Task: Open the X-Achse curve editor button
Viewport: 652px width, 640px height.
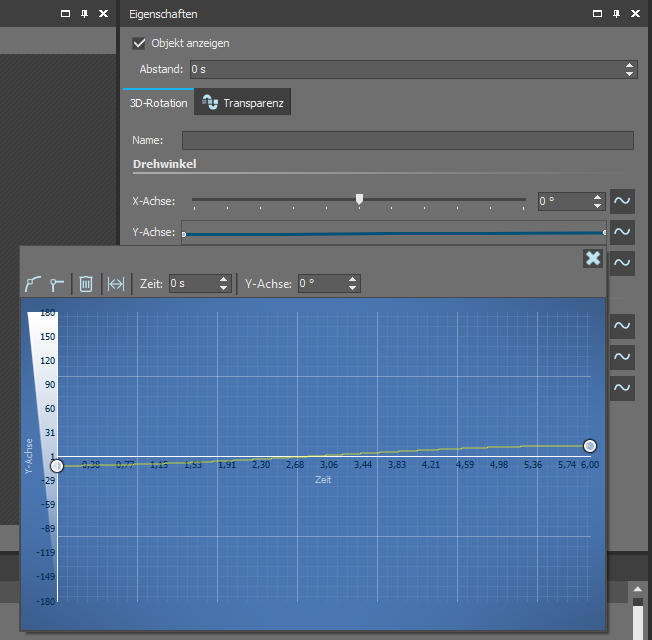Action: pyautogui.click(x=622, y=201)
